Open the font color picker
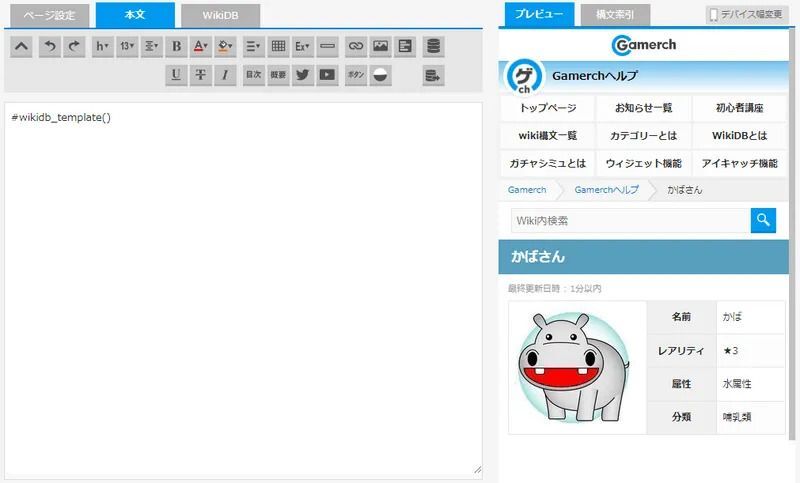This screenshot has height=483, width=800. pos(201,46)
